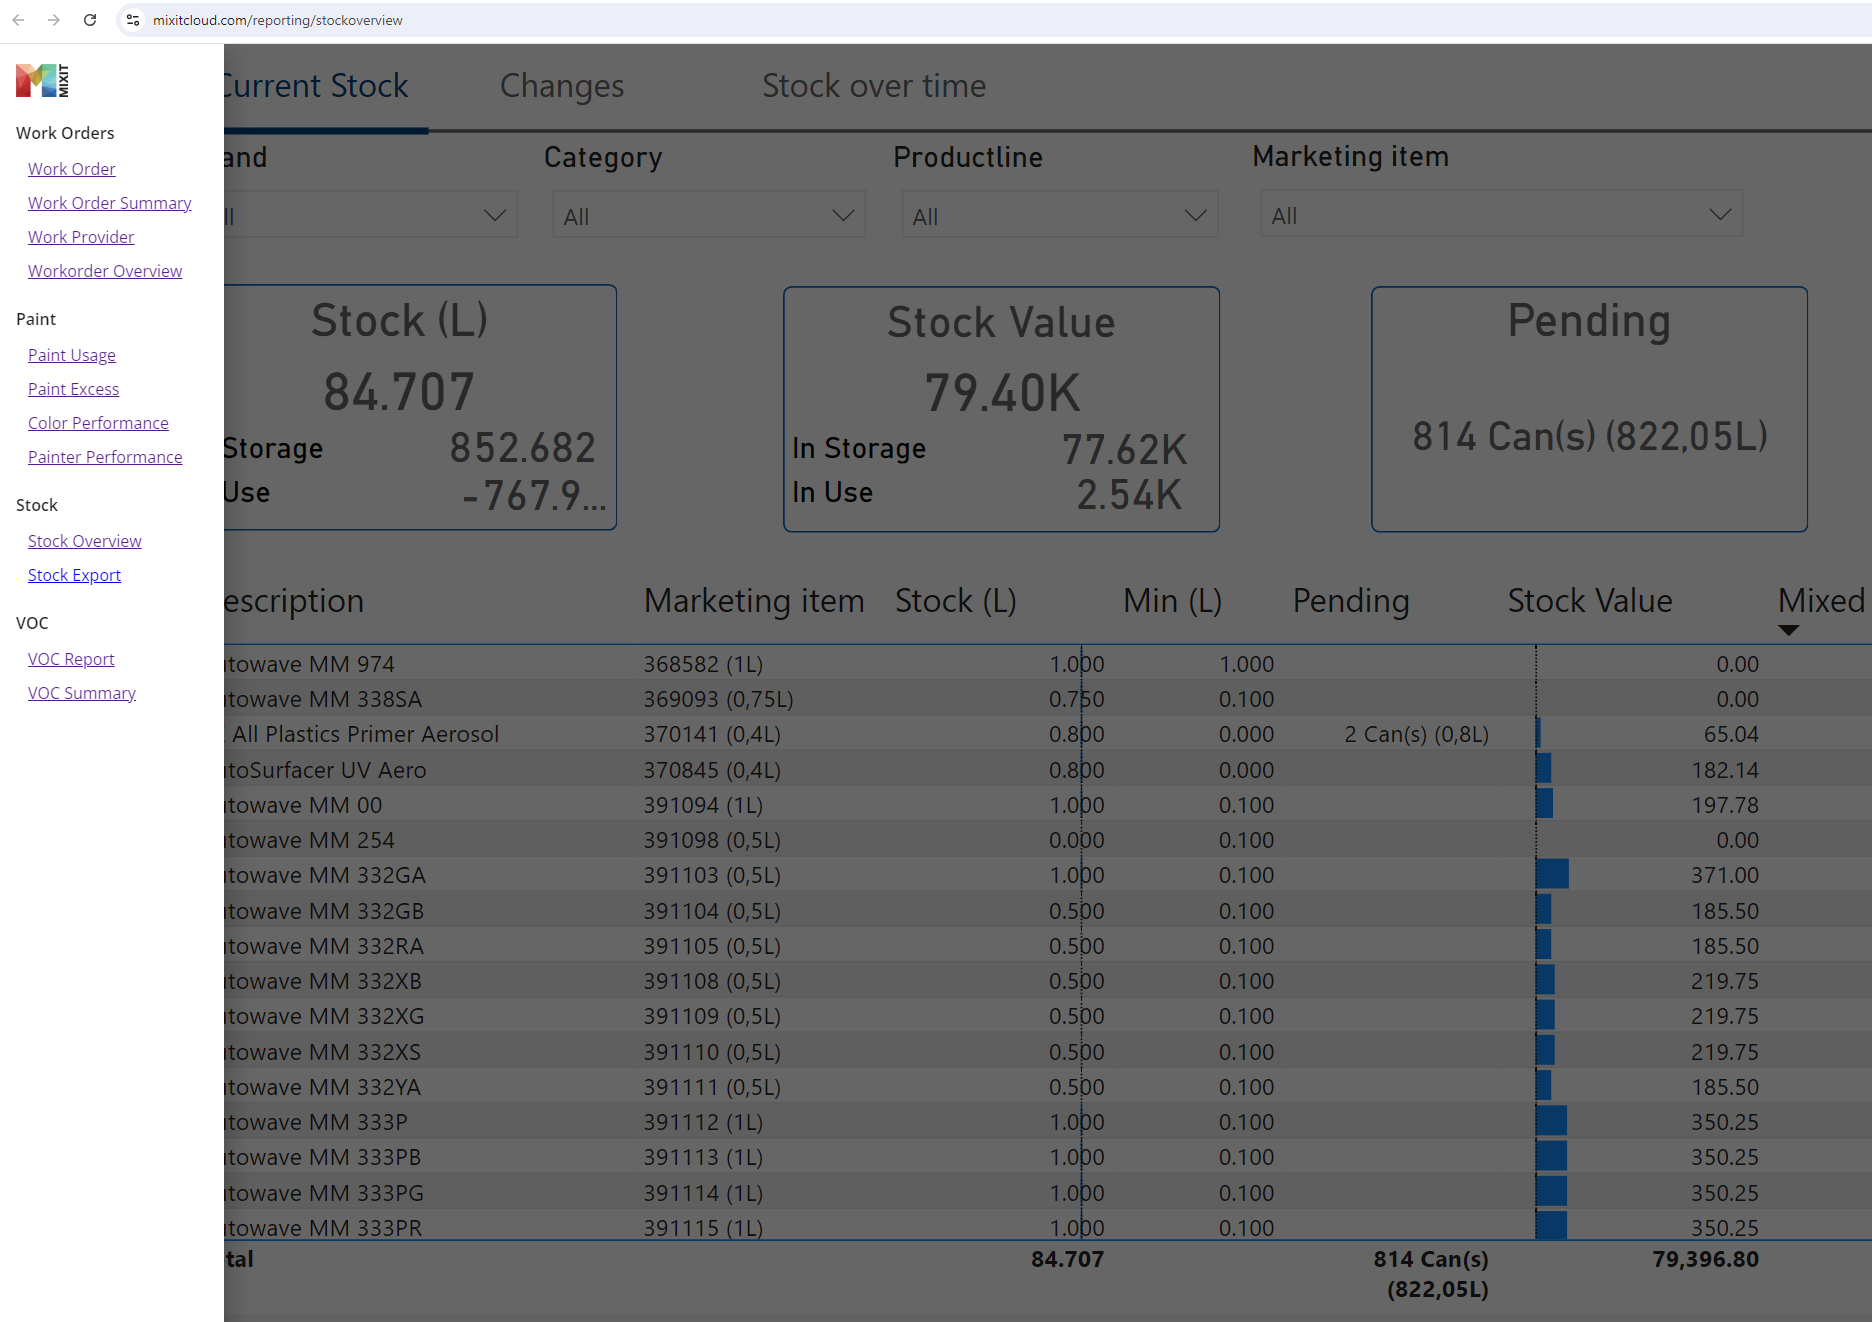
Task: Select the Stock (L) column header
Action: click(955, 600)
